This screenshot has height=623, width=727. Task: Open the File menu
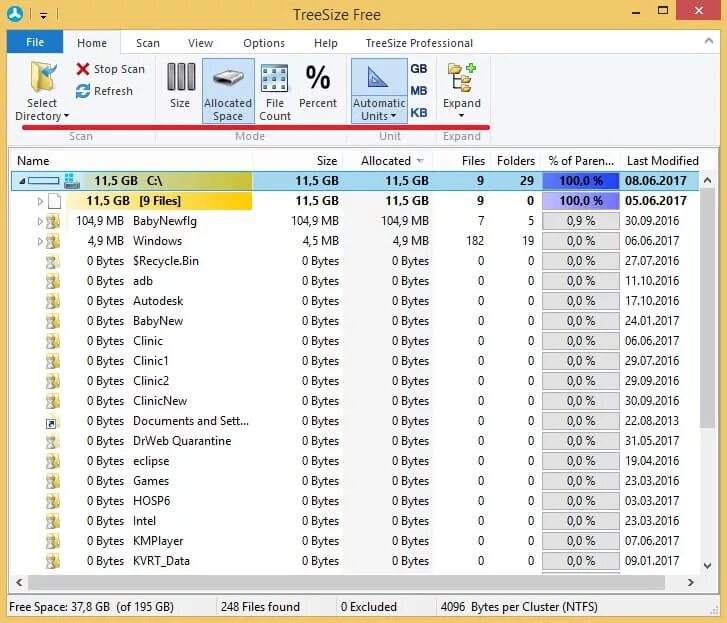pos(35,42)
